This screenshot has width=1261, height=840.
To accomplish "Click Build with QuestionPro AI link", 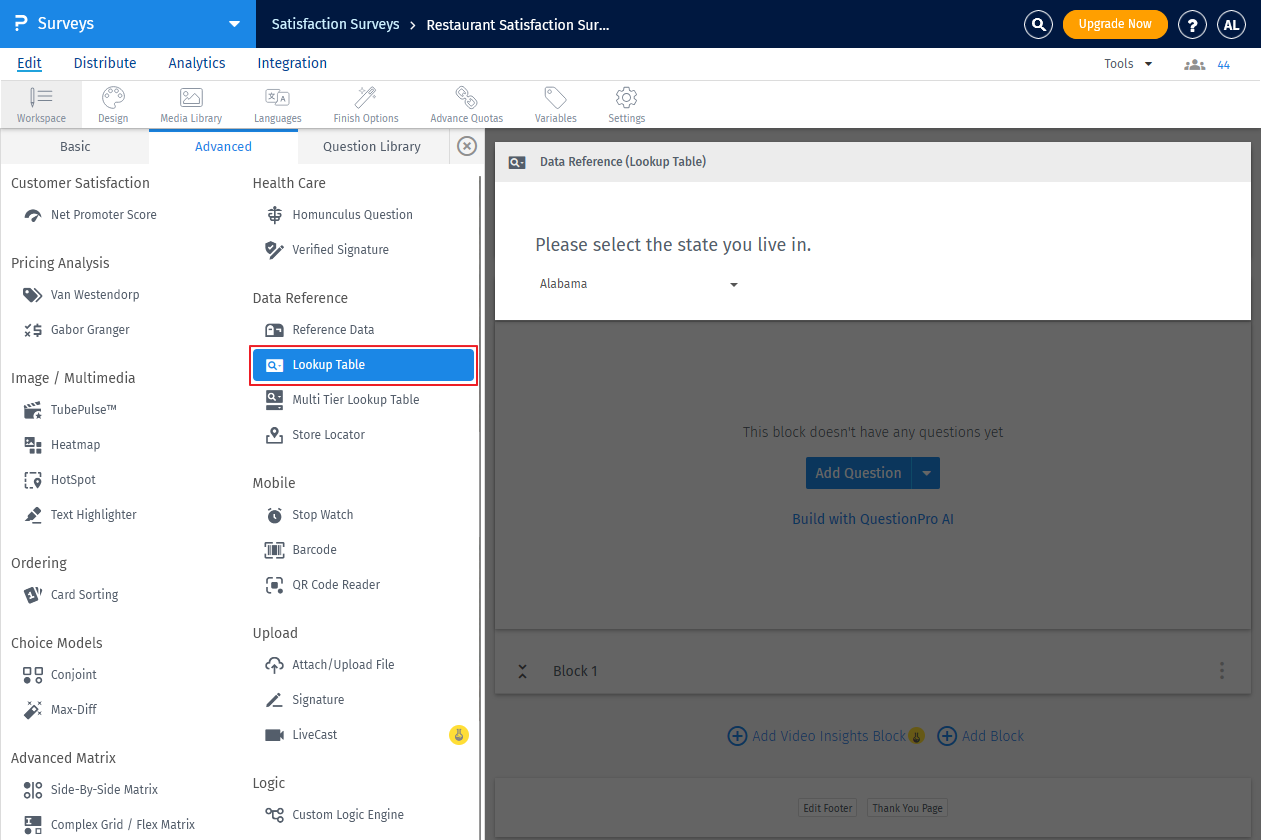I will tap(872, 519).
